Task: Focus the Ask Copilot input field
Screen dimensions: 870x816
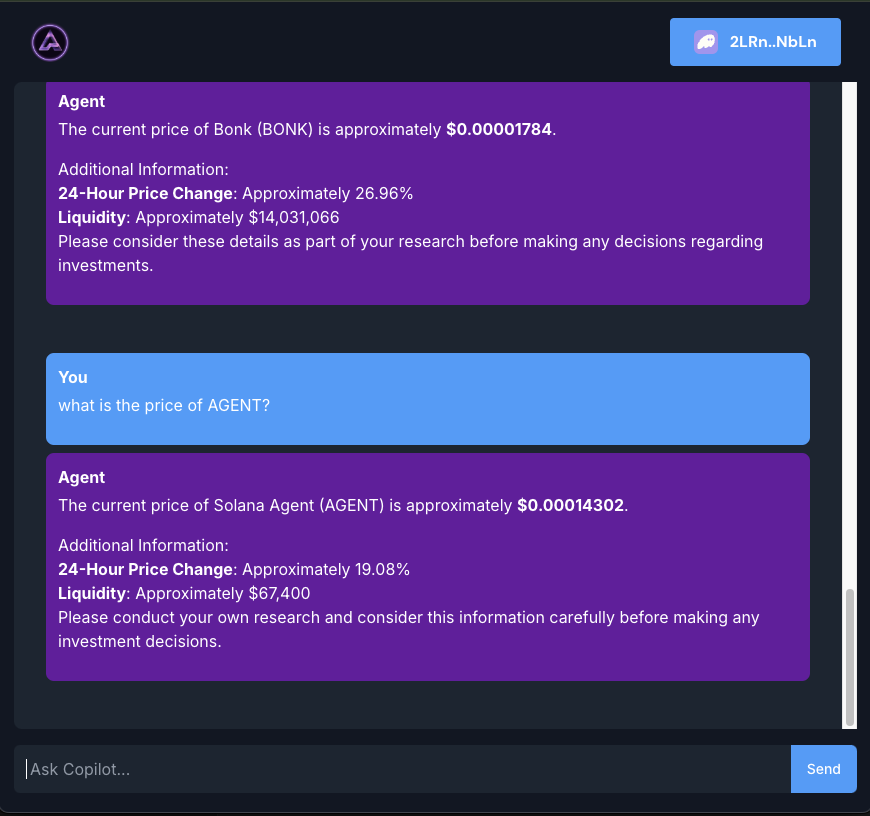Action: [402, 769]
